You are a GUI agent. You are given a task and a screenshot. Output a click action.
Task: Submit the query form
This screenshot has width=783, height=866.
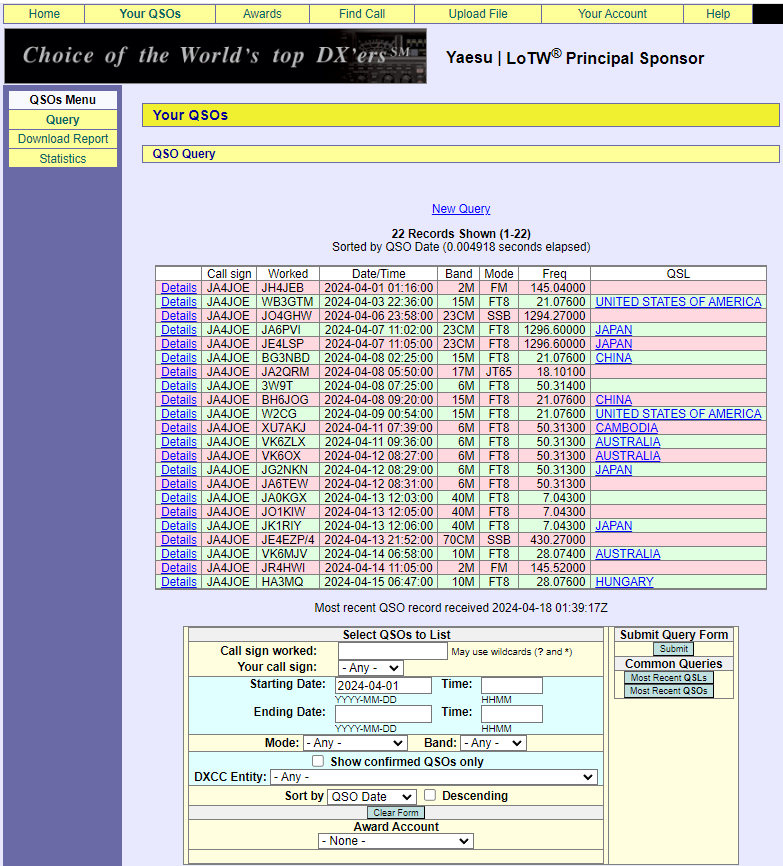click(674, 649)
